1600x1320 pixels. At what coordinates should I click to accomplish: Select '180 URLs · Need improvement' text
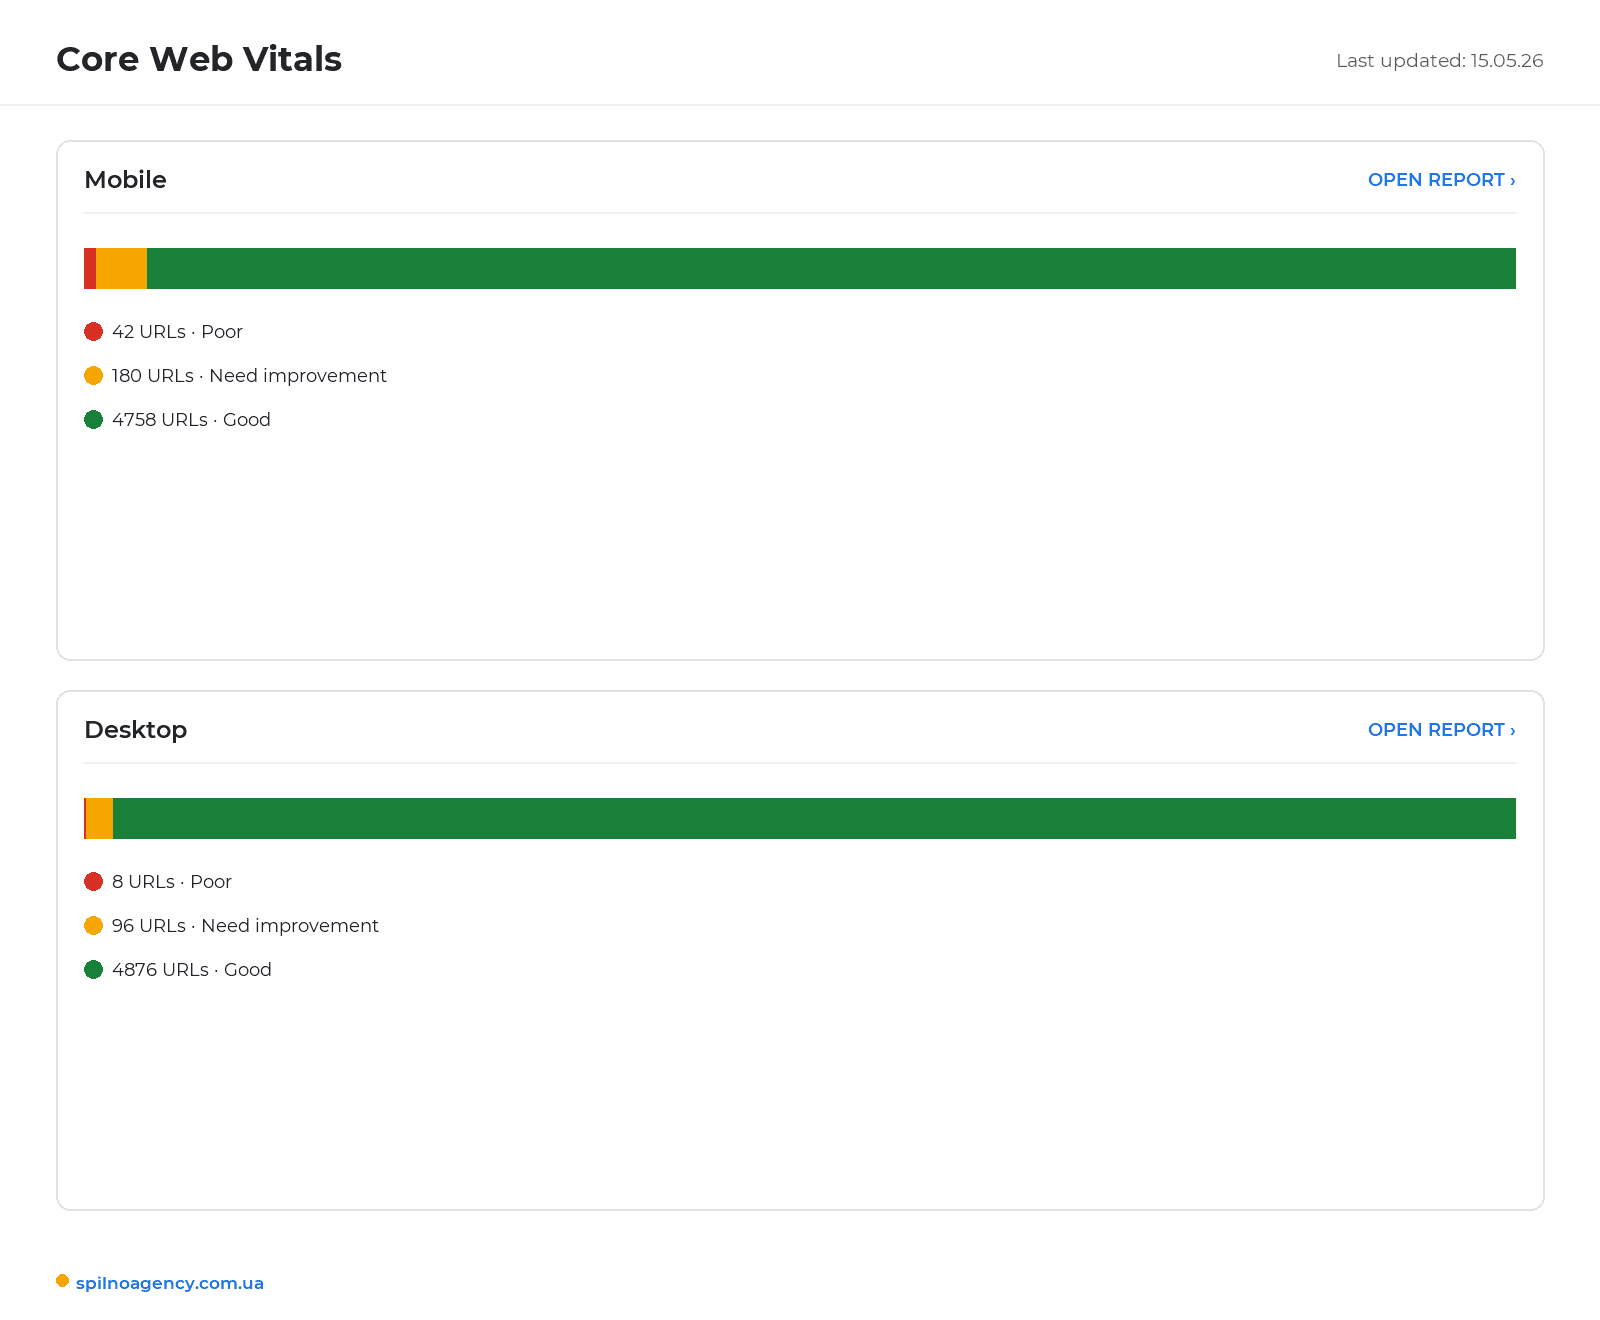point(249,376)
